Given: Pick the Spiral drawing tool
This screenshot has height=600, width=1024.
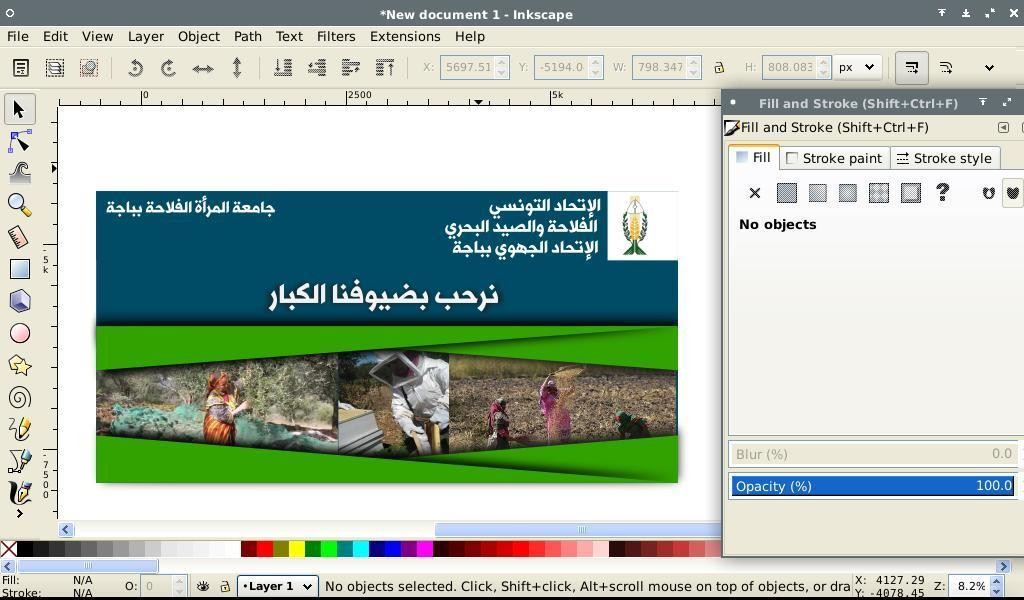Looking at the screenshot, I should [x=19, y=397].
